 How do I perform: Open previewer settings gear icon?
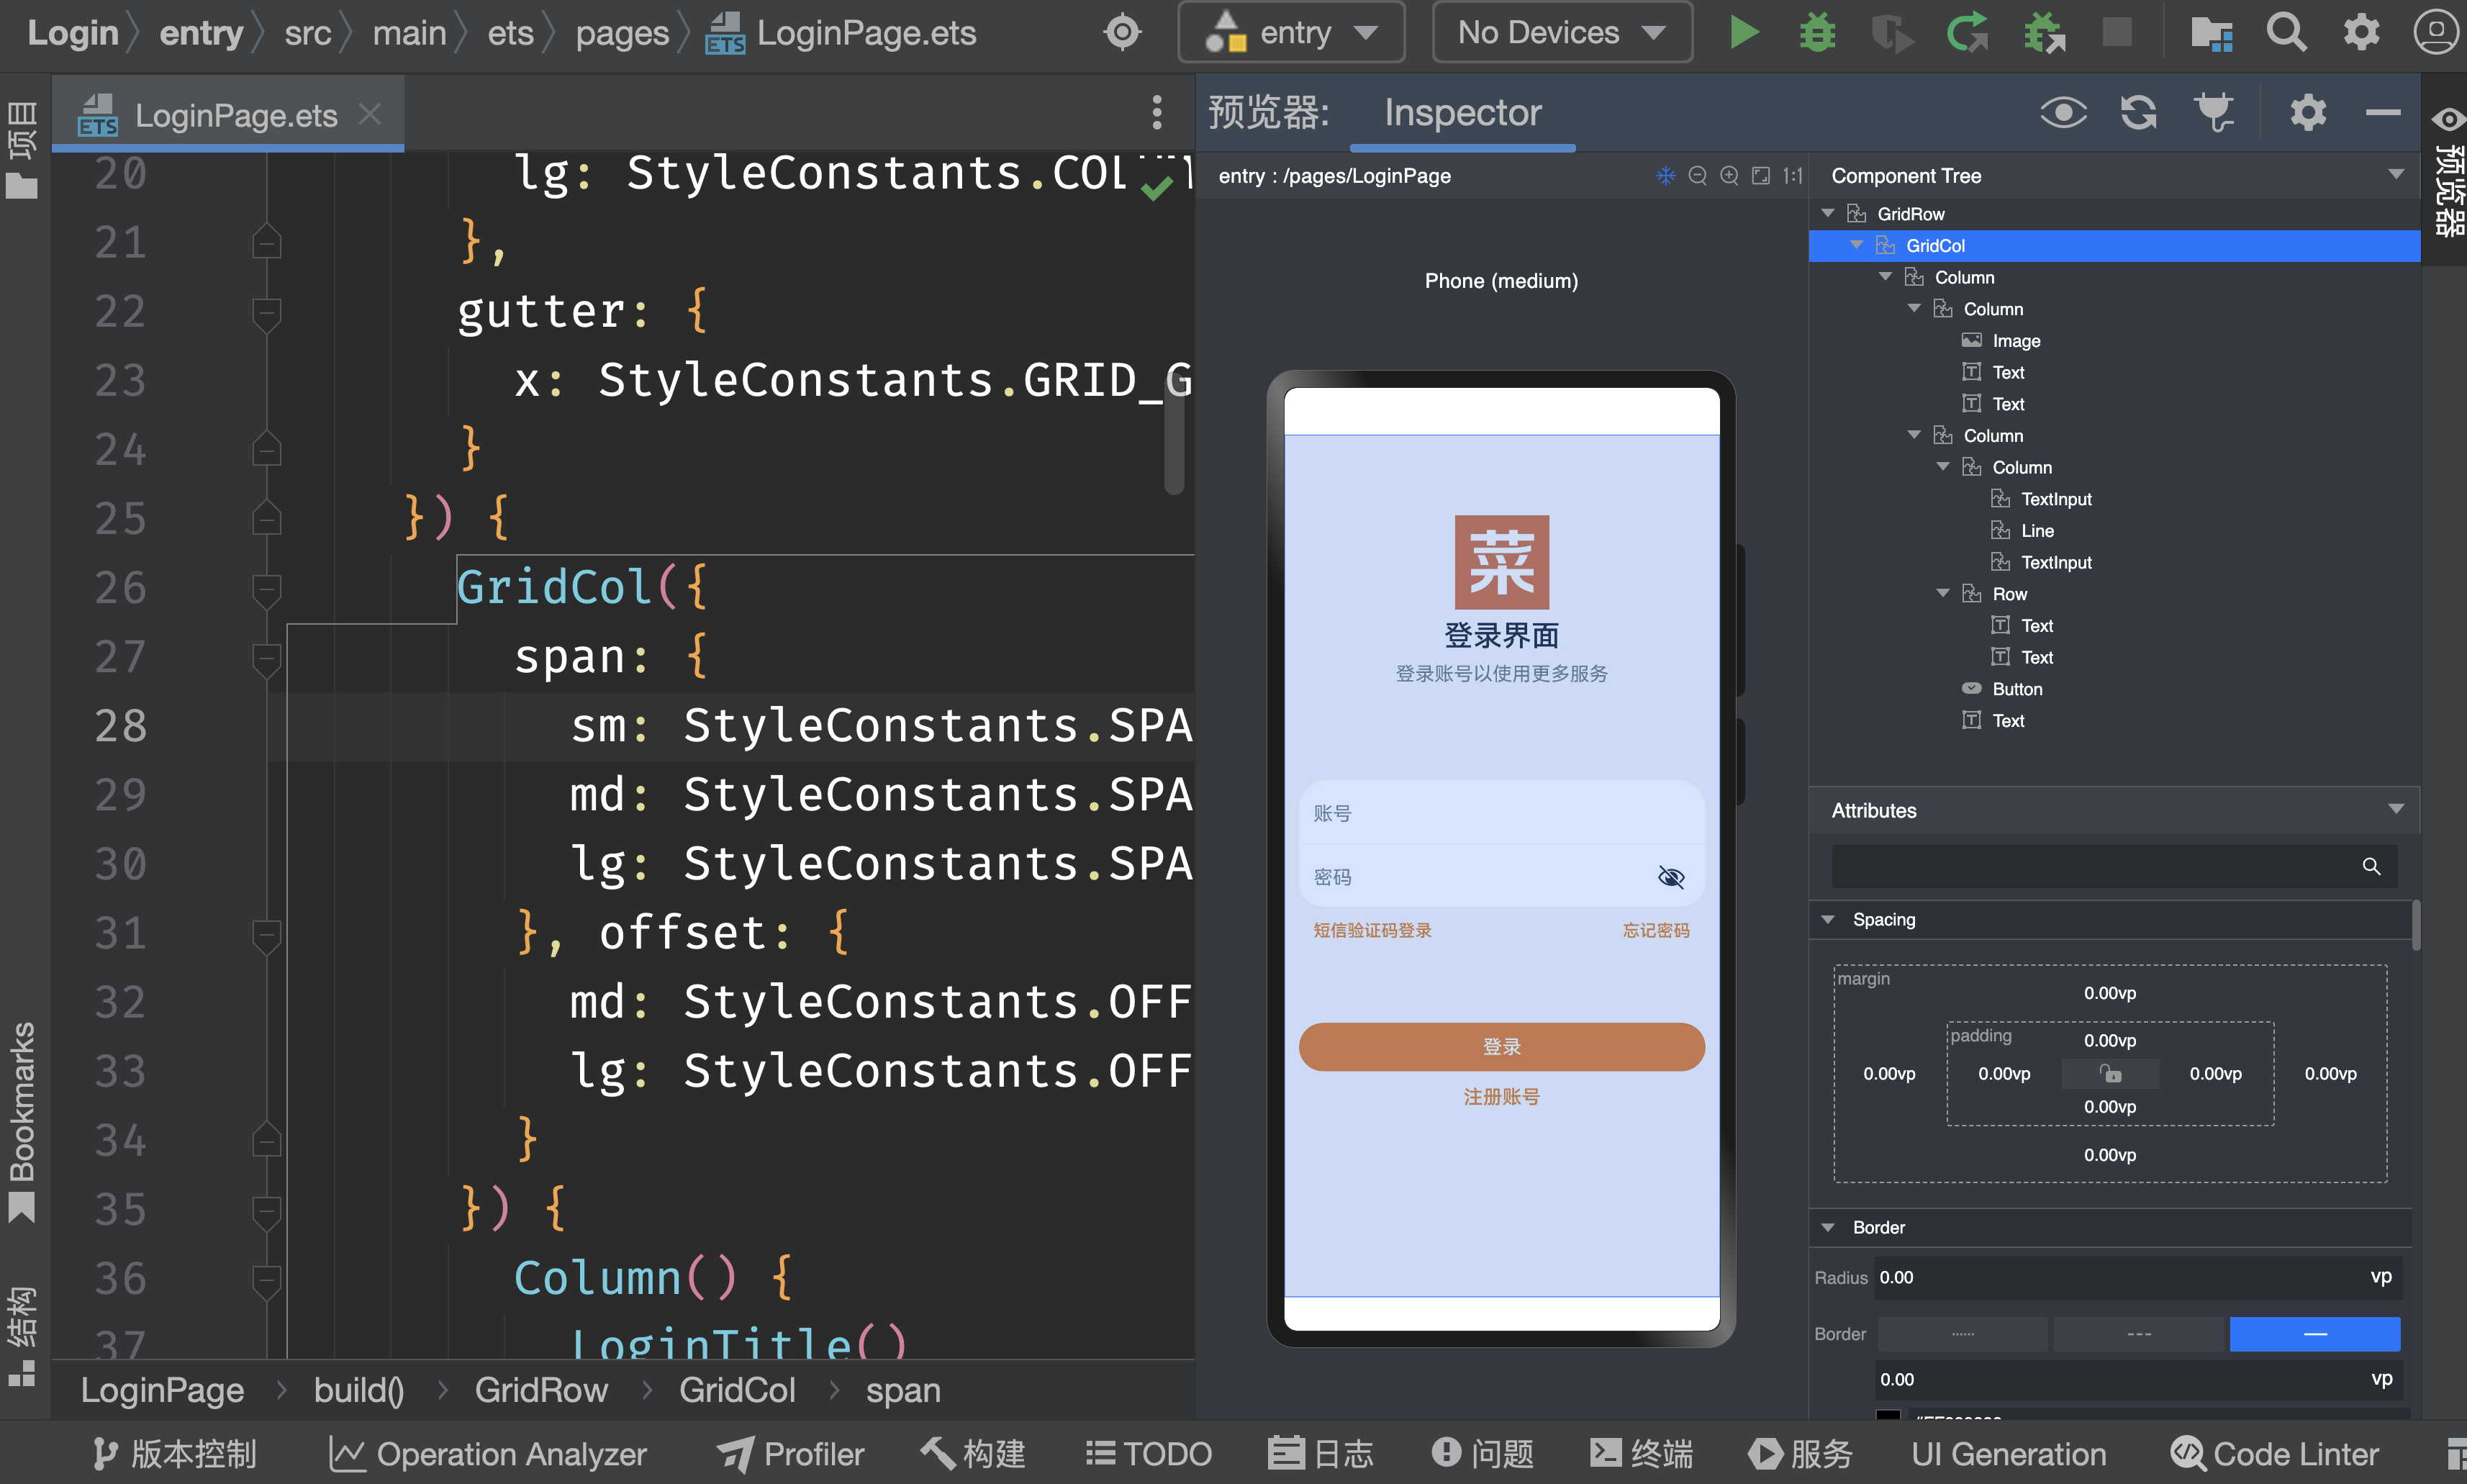click(x=2307, y=112)
